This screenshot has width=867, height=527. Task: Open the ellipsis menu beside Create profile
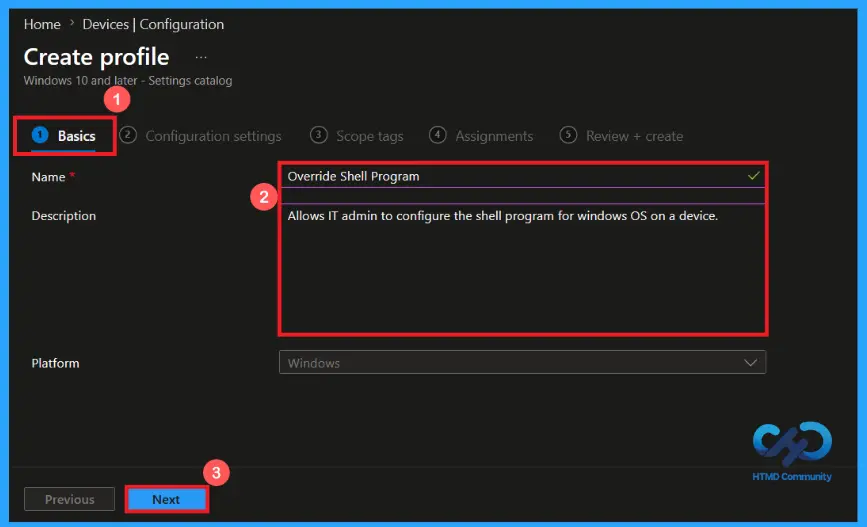click(x=201, y=57)
